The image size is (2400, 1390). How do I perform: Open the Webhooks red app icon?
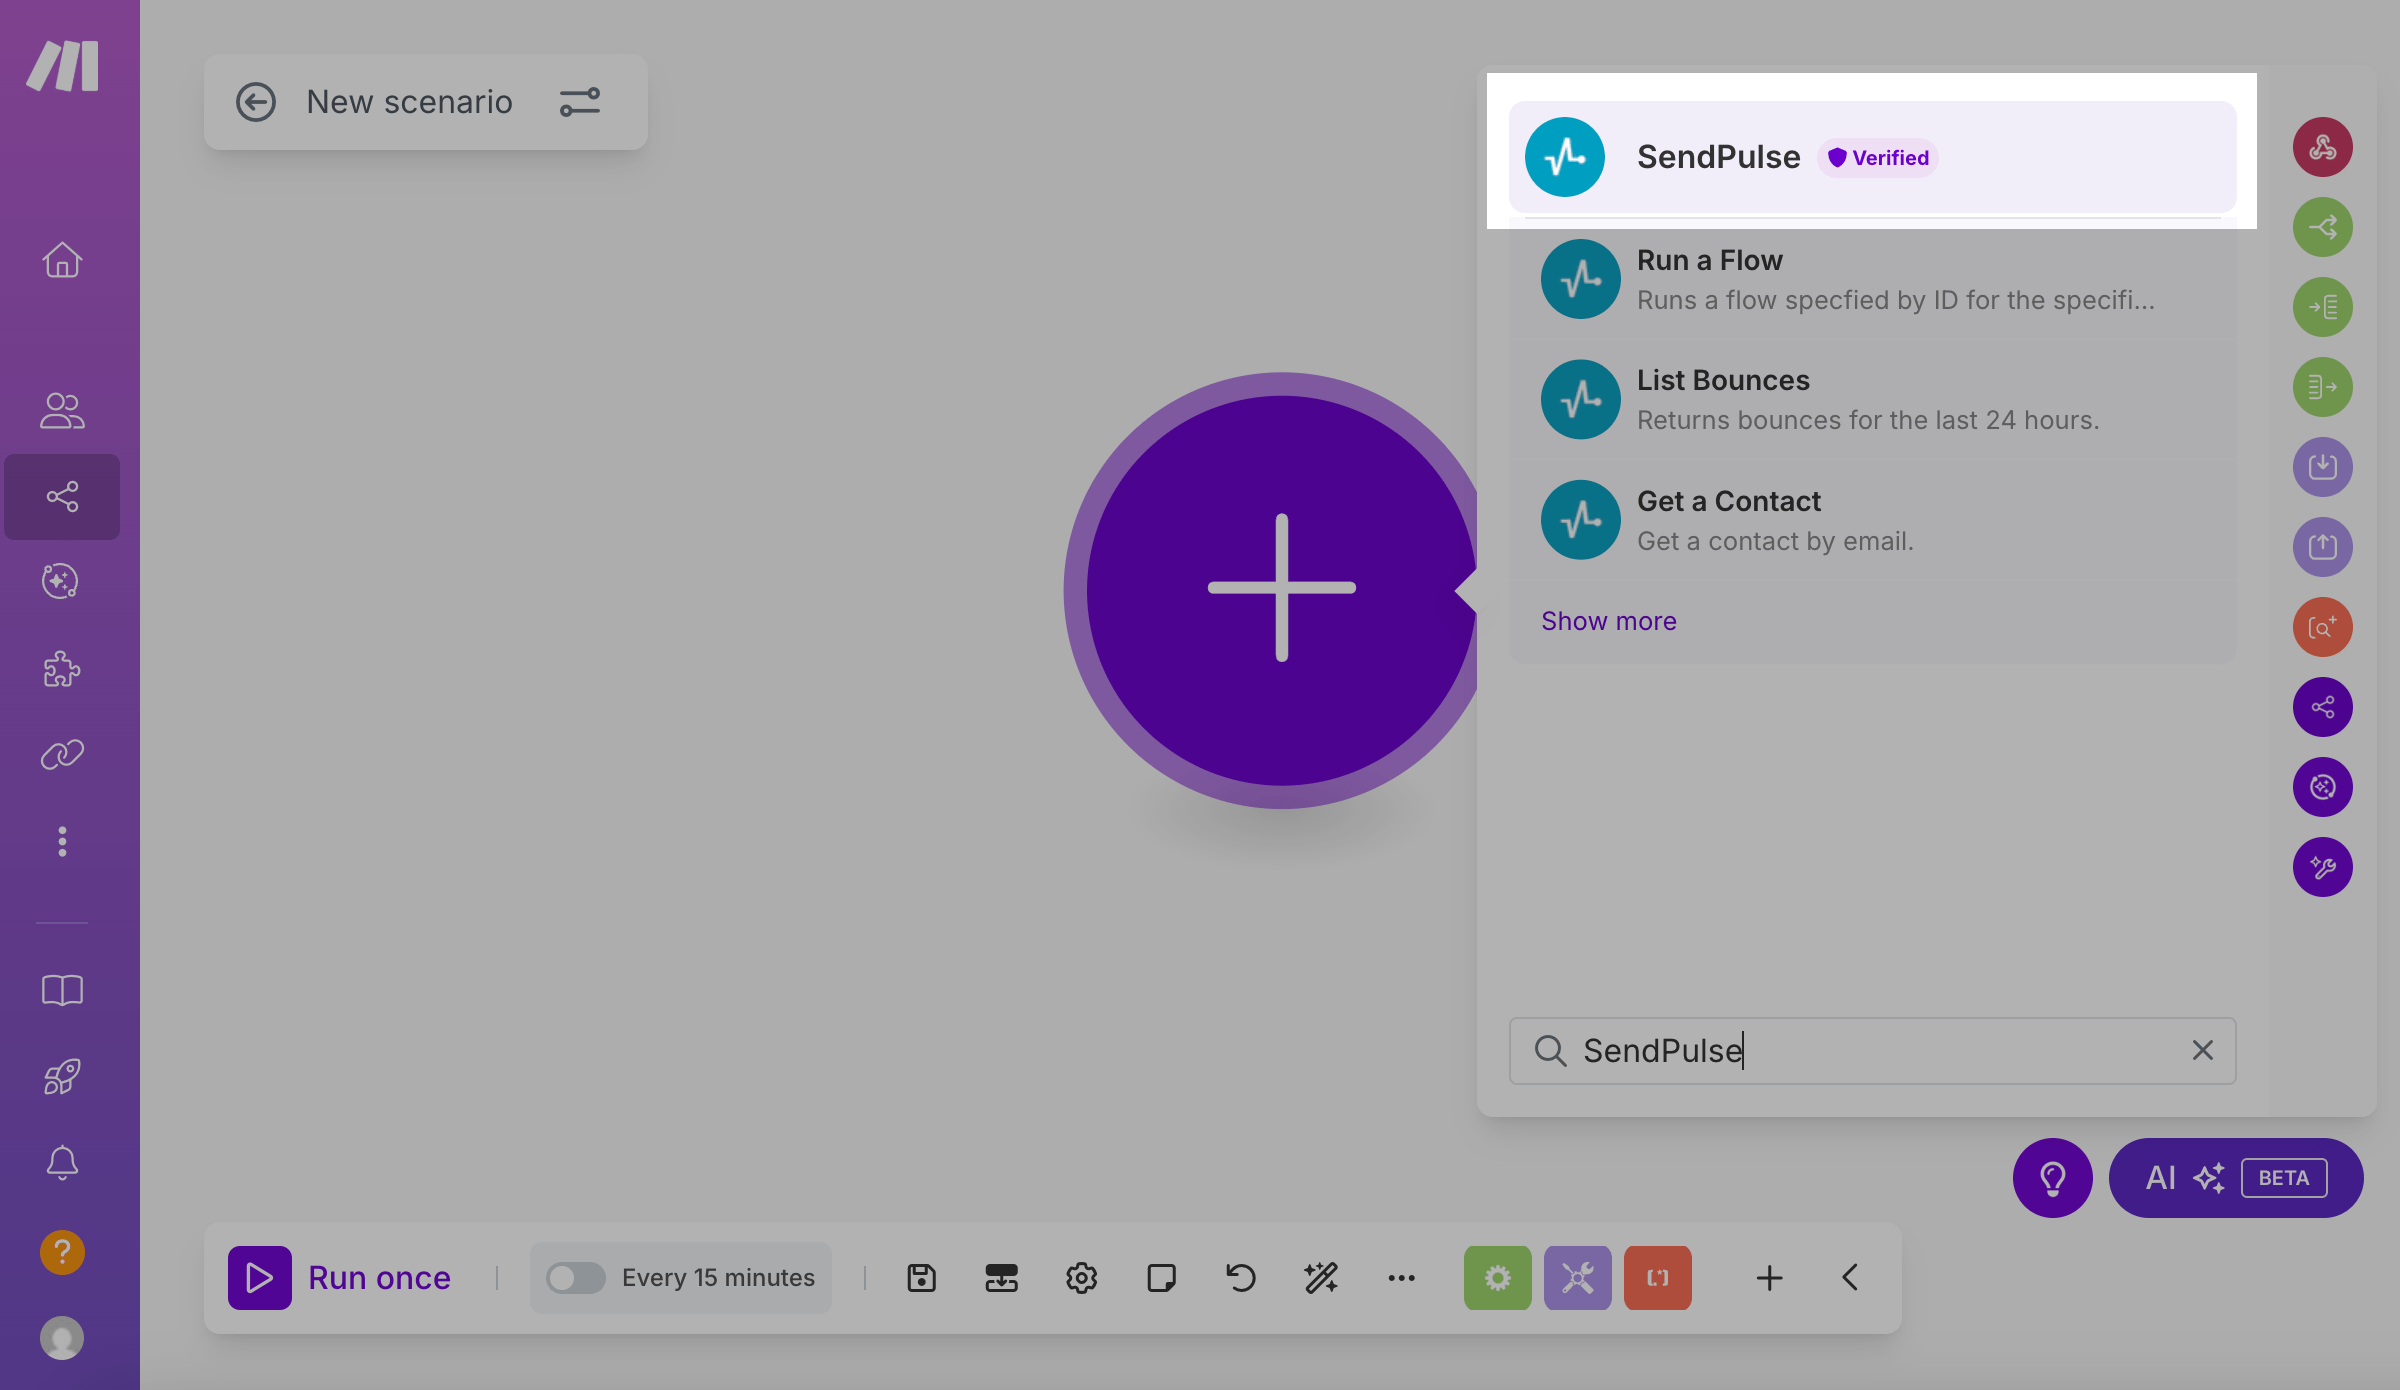2322,147
